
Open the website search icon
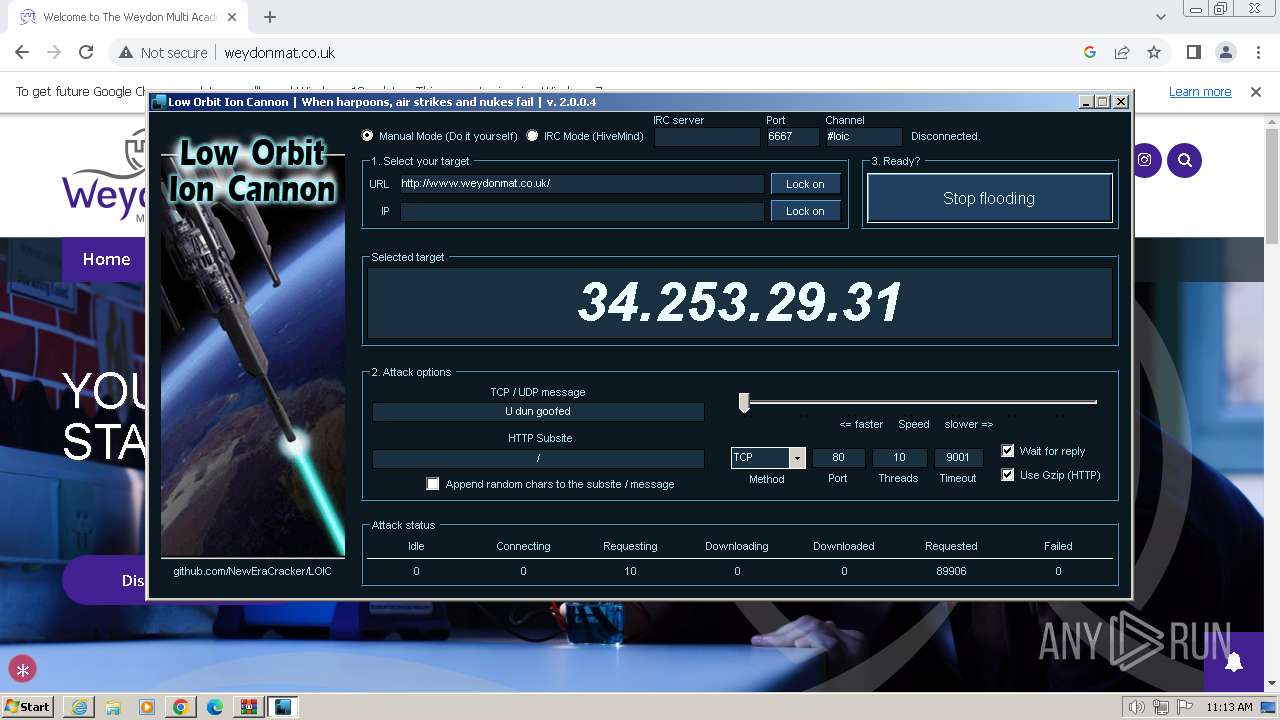pyautogui.click(x=1185, y=160)
